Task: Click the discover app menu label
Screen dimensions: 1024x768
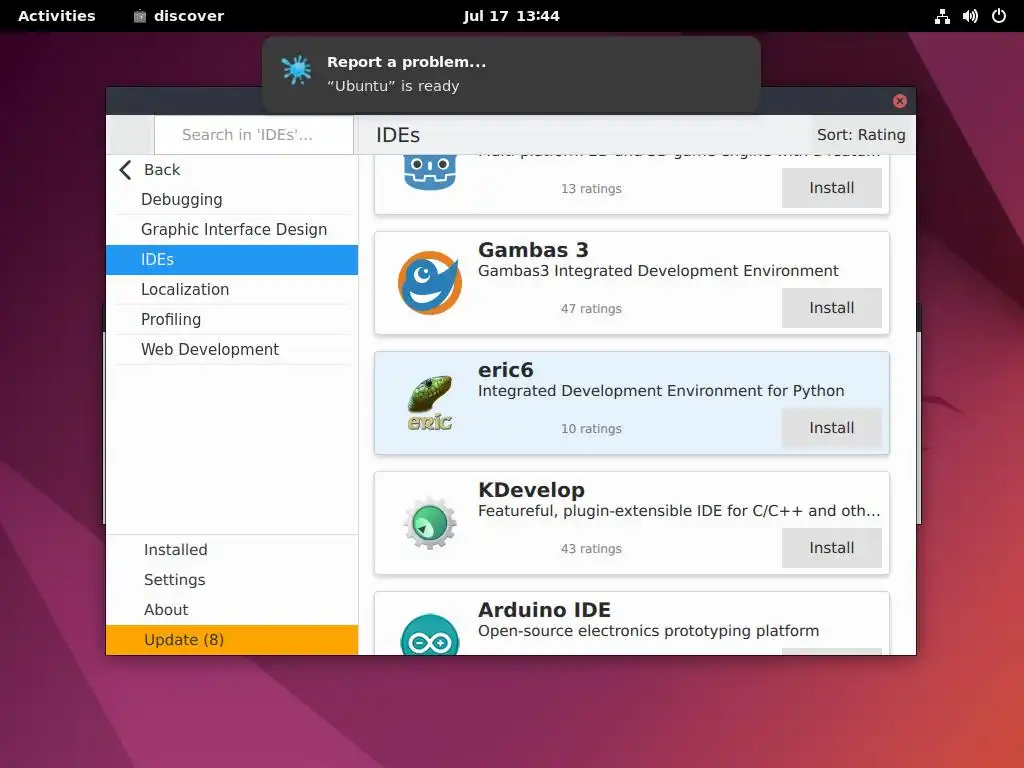Action: (x=189, y=16)
